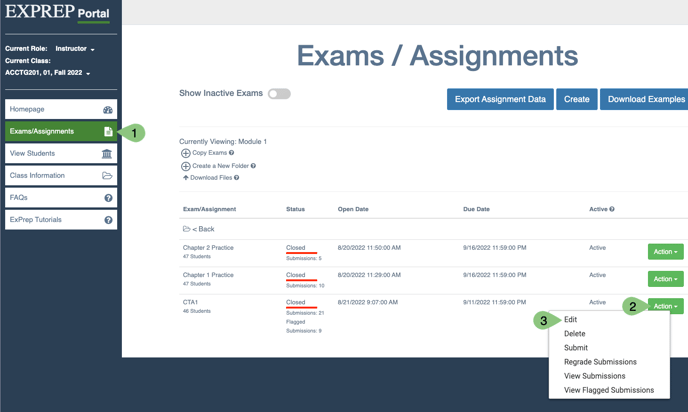This screenshot has width=688, height=412.
Task: Go to Homepage in the sidebar
Action: click(x=61, y=109)
